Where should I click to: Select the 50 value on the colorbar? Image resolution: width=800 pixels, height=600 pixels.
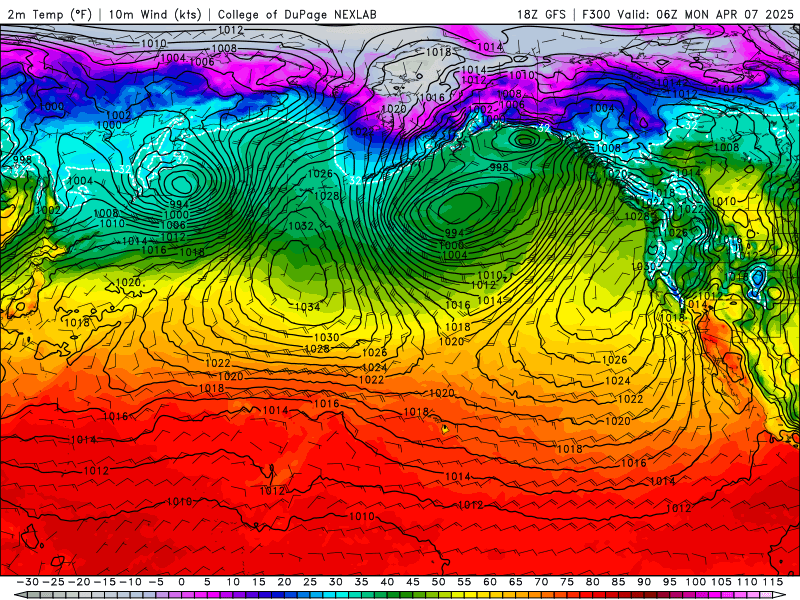[438, 582]
